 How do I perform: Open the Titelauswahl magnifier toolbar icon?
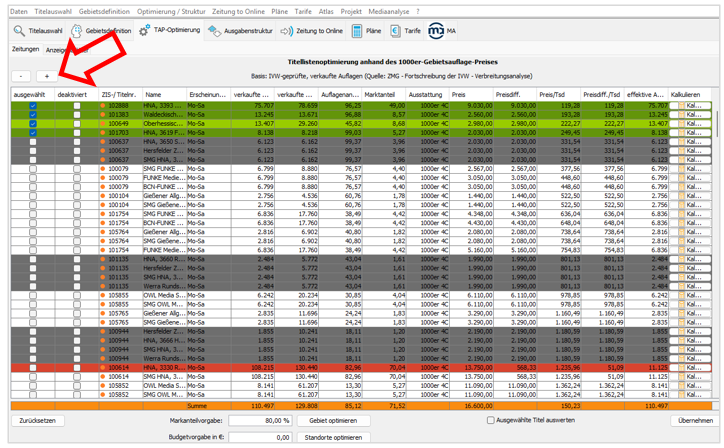coord(19,31)
